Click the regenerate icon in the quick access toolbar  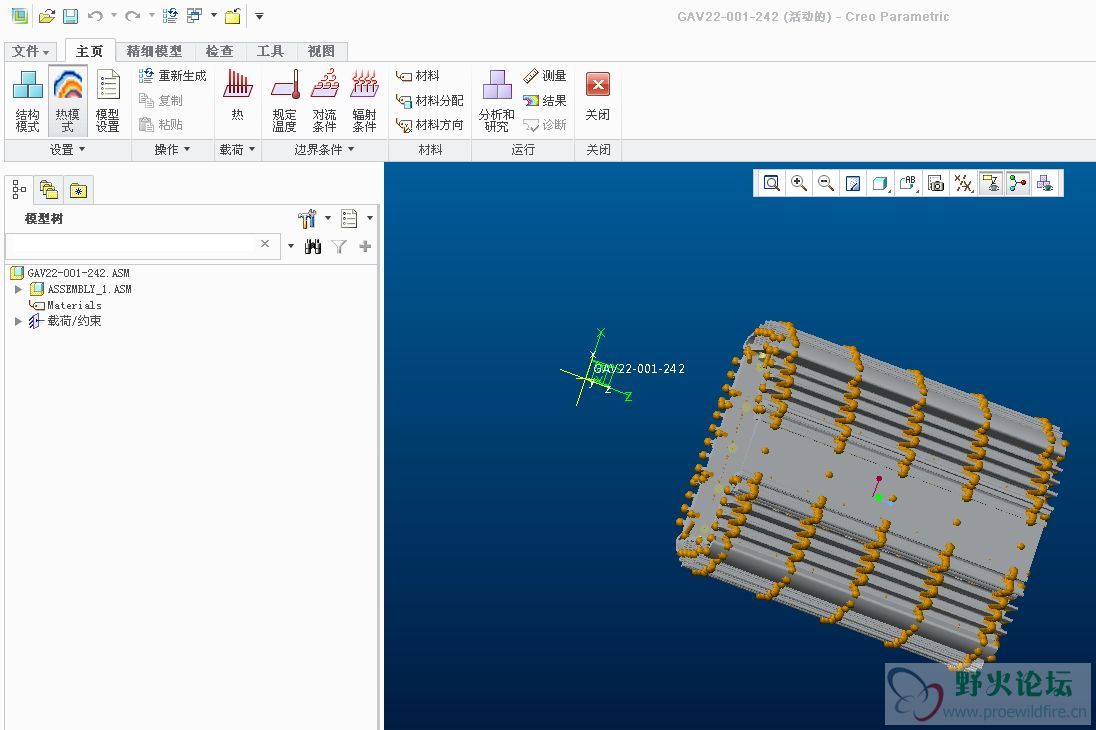[x=170, y=15]
